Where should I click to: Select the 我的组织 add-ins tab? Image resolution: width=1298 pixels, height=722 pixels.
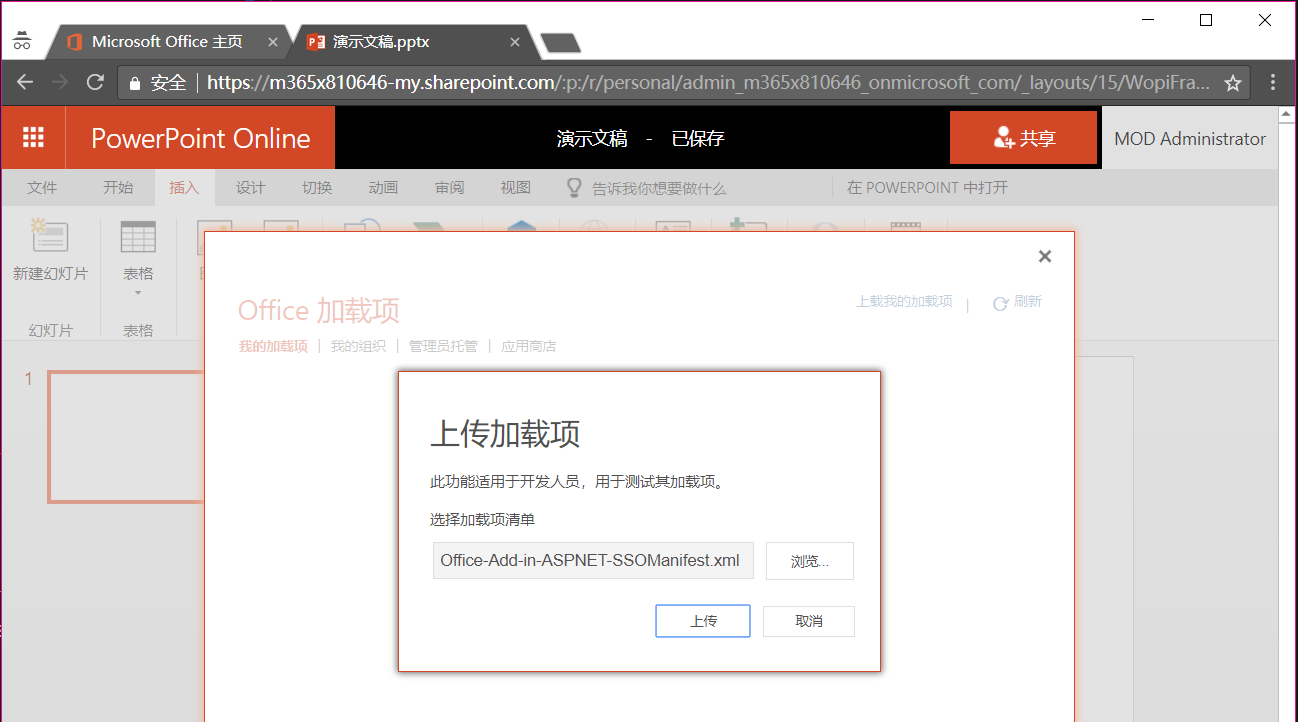[358, 345]
